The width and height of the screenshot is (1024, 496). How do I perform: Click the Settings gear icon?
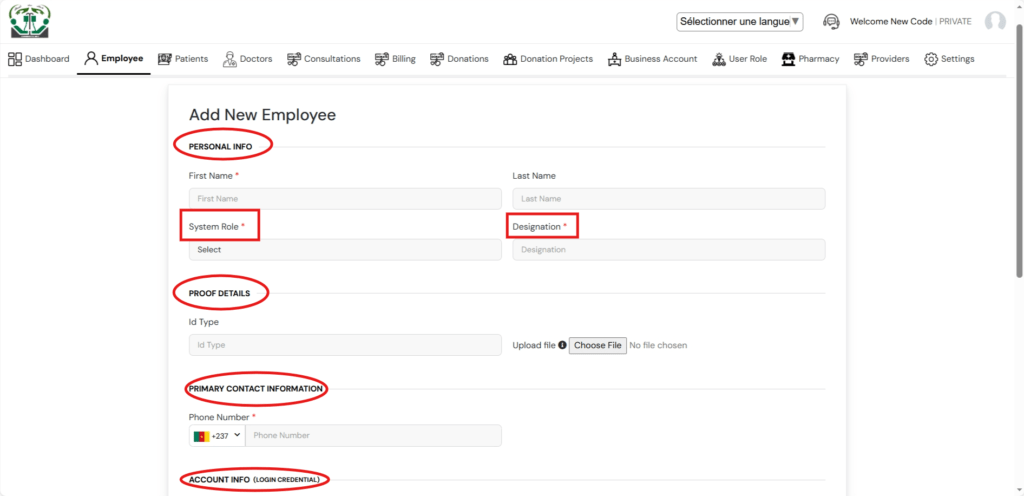(x=931, y=59)
